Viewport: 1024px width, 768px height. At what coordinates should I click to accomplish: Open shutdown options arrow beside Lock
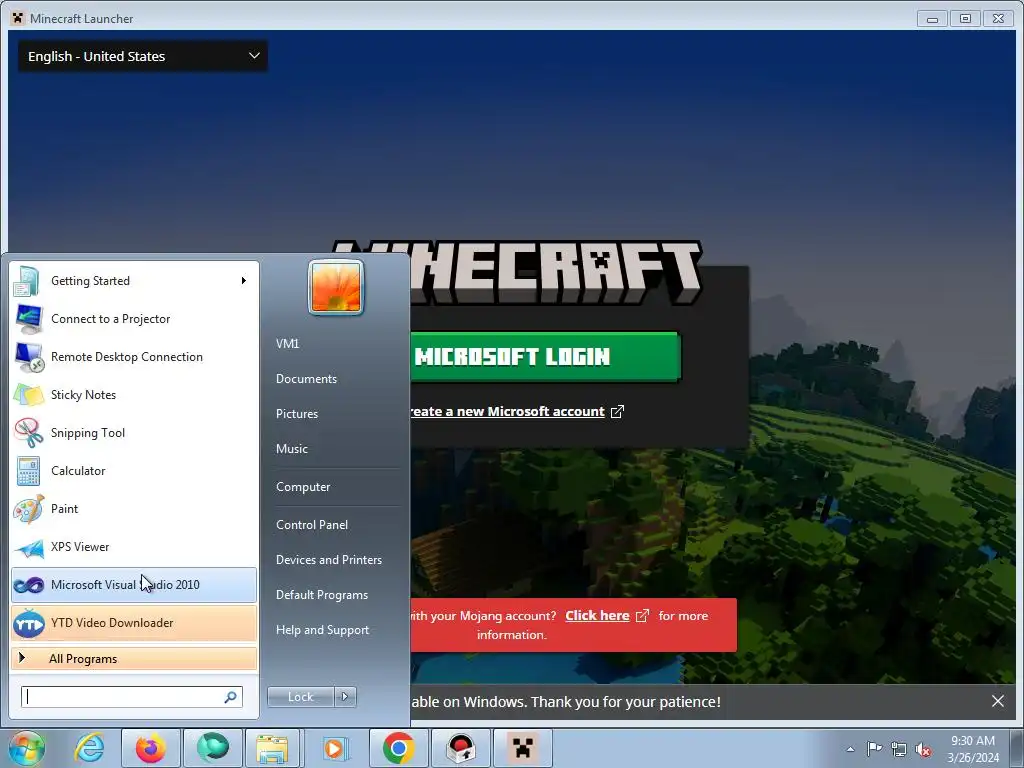[x=345, y=697]
